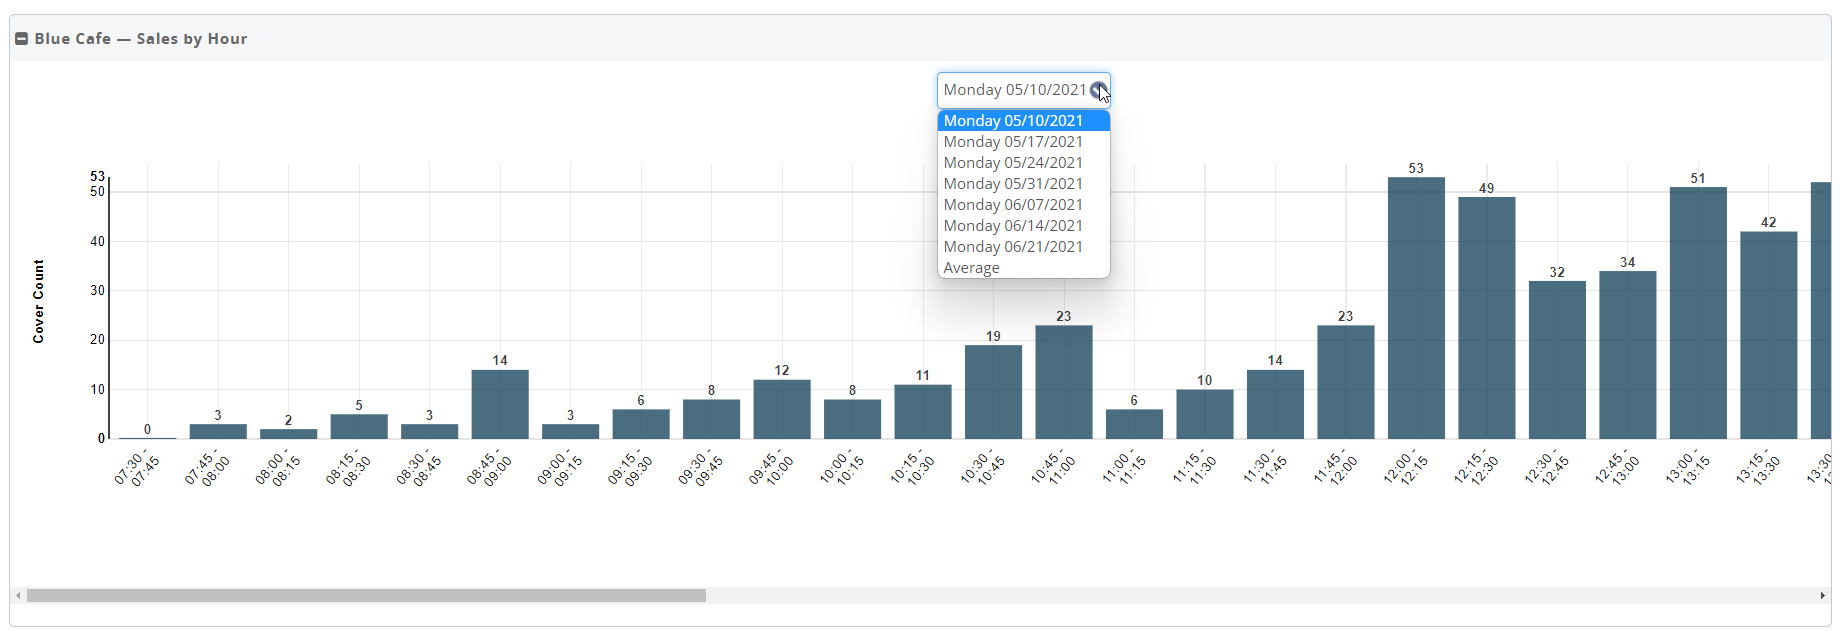Choose the Average option

pyautogui.click(x=971, y=268)
